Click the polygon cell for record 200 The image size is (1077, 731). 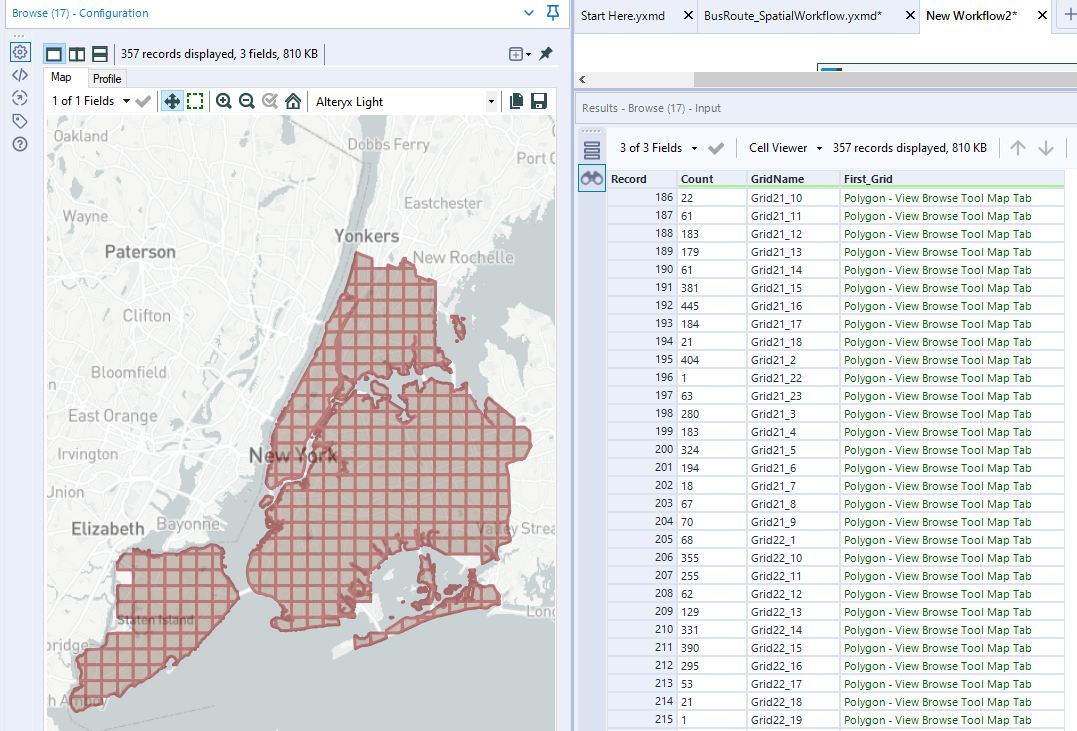953,450
